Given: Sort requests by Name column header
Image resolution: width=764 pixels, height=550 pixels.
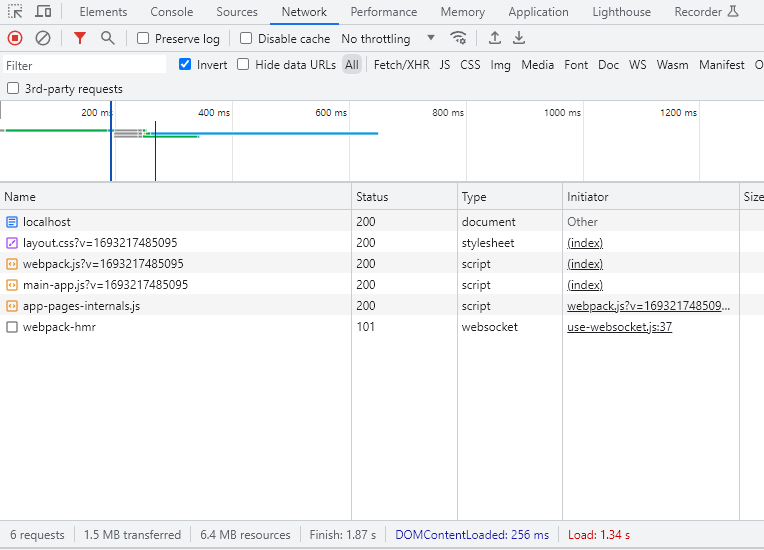Looking at the screenshot, I should tap(175, 197).
